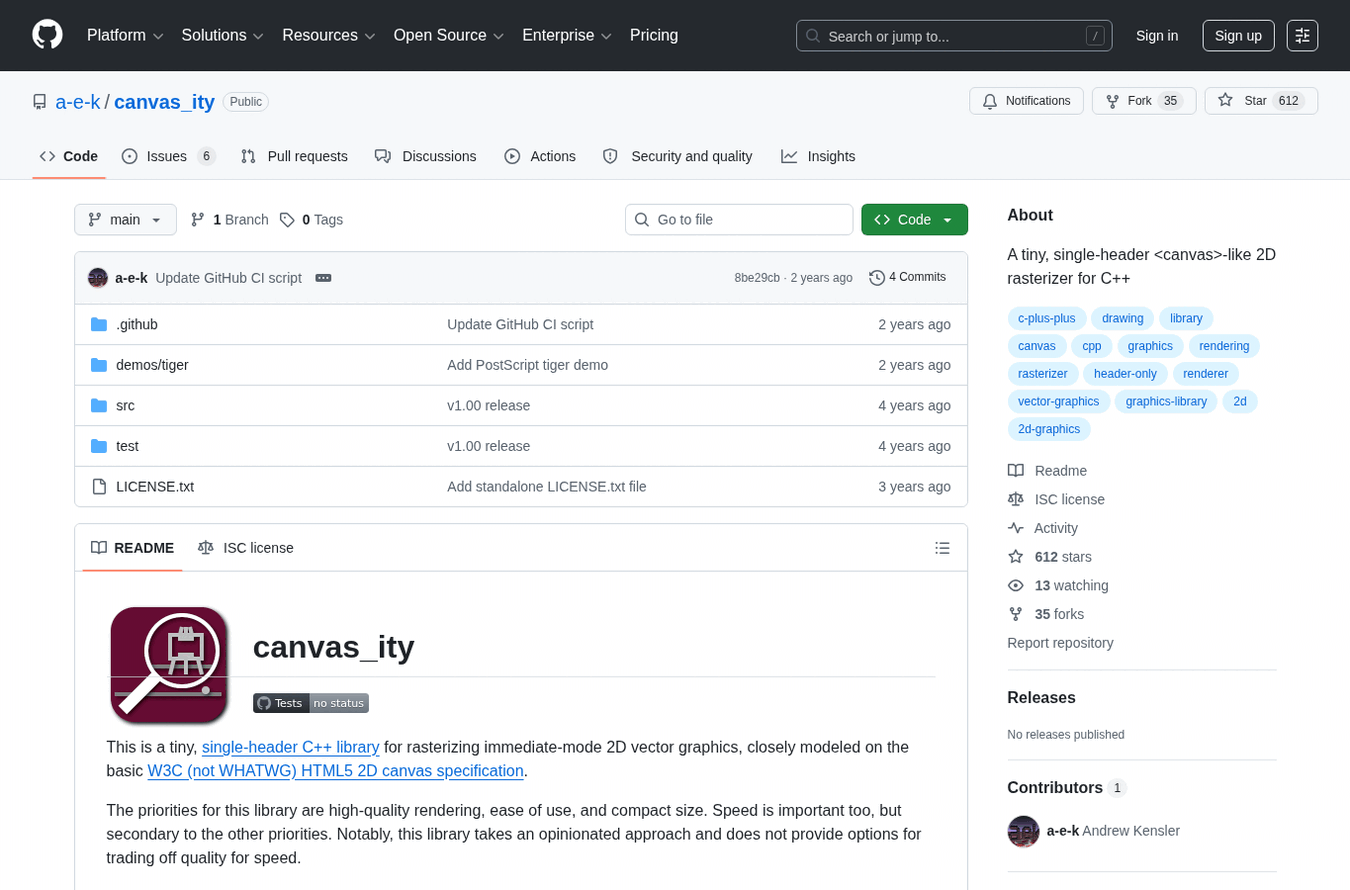
Task: Click the header-only topic tag
Action: coord(1125,374)
